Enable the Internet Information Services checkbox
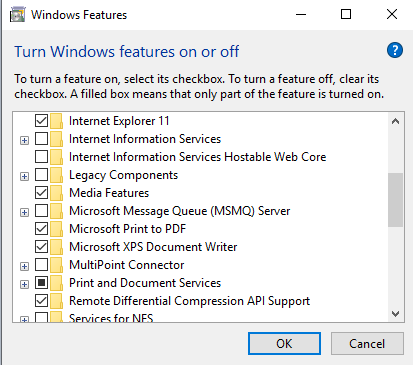 tap(41, 138)
